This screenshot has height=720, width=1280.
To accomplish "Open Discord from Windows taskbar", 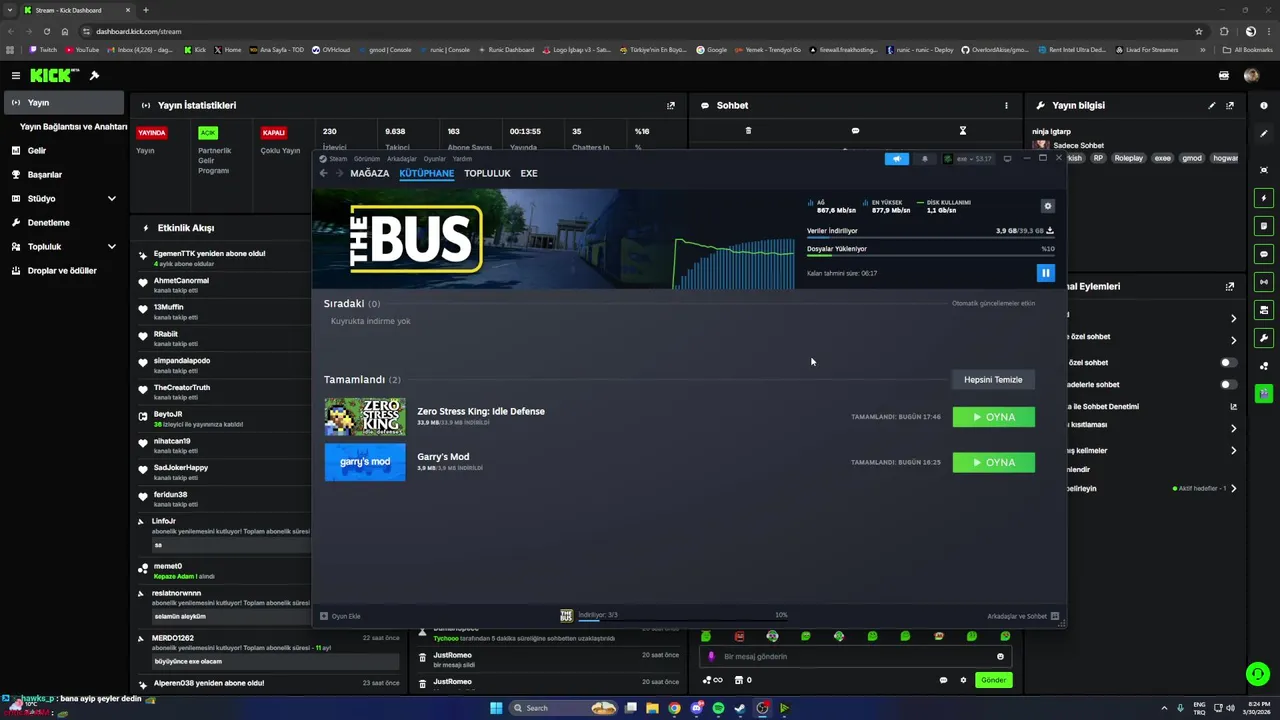I will [x=696, y=708].
